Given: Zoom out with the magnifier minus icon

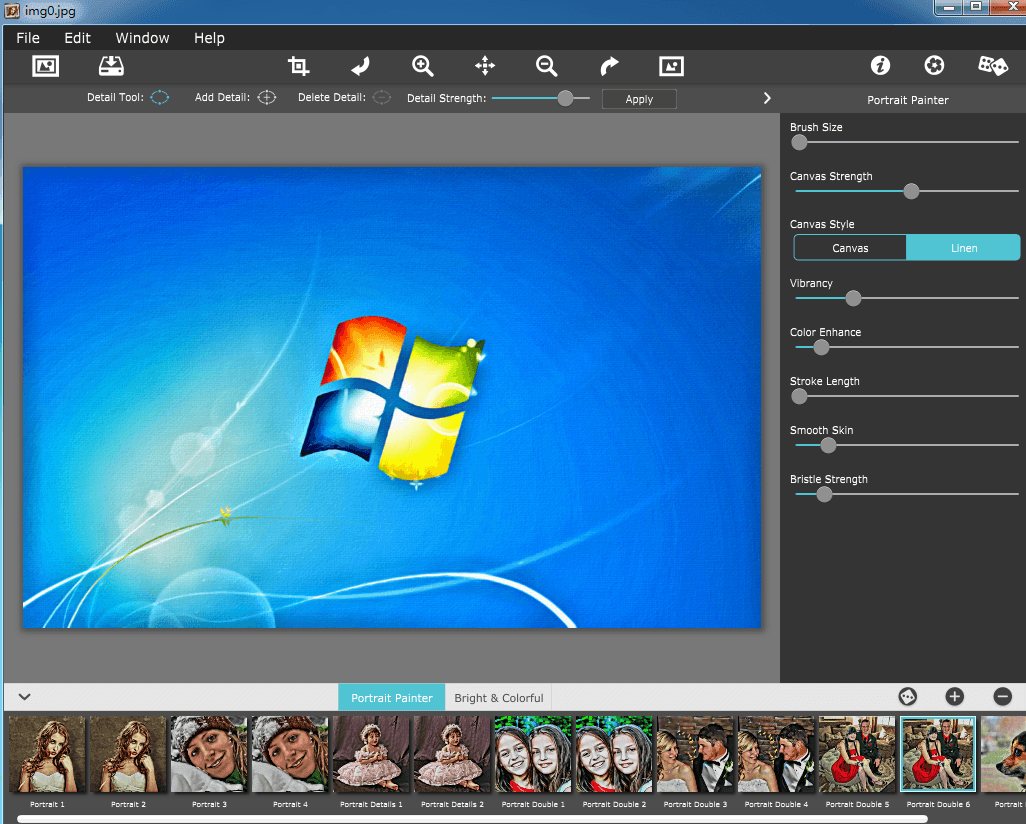Looking at the screenshot, I should tap(546, 66).
